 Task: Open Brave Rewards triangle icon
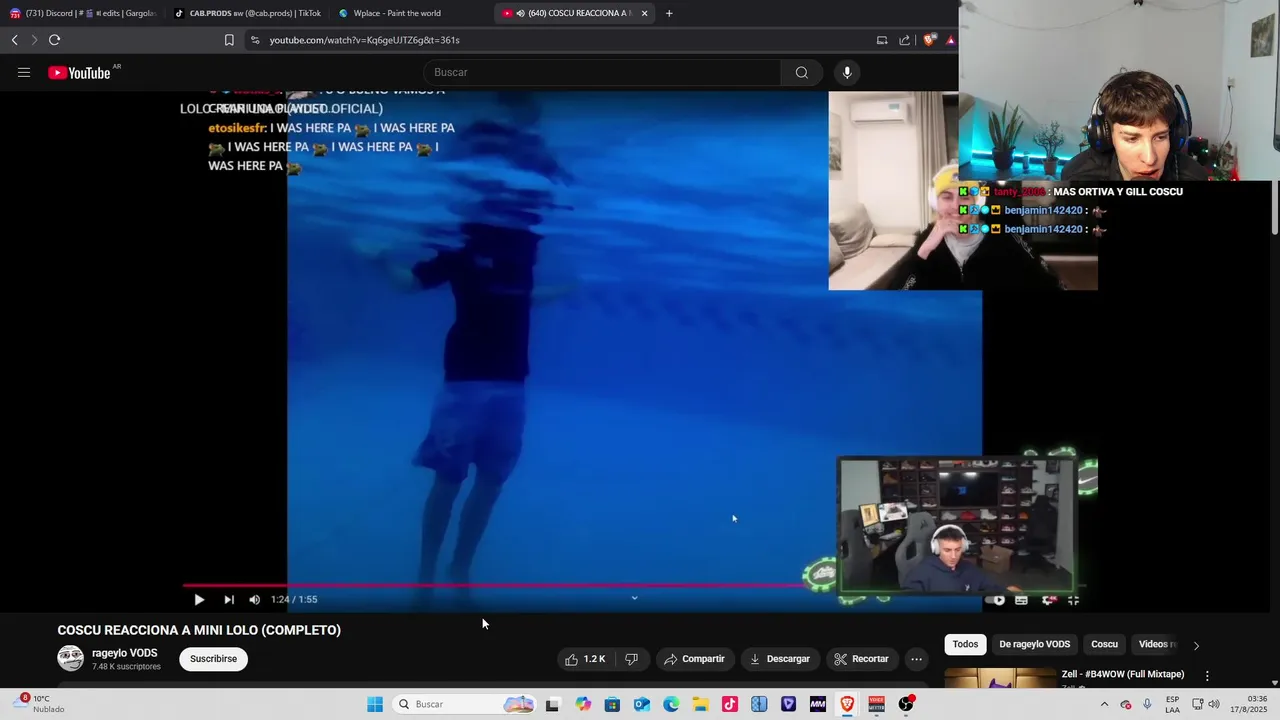click(950, 40)
